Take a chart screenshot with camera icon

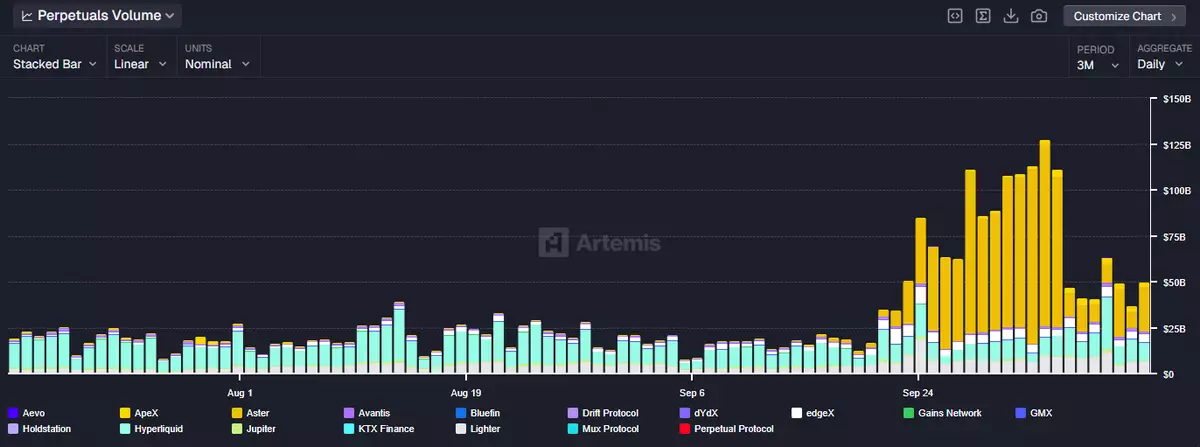click(1039, 16)
